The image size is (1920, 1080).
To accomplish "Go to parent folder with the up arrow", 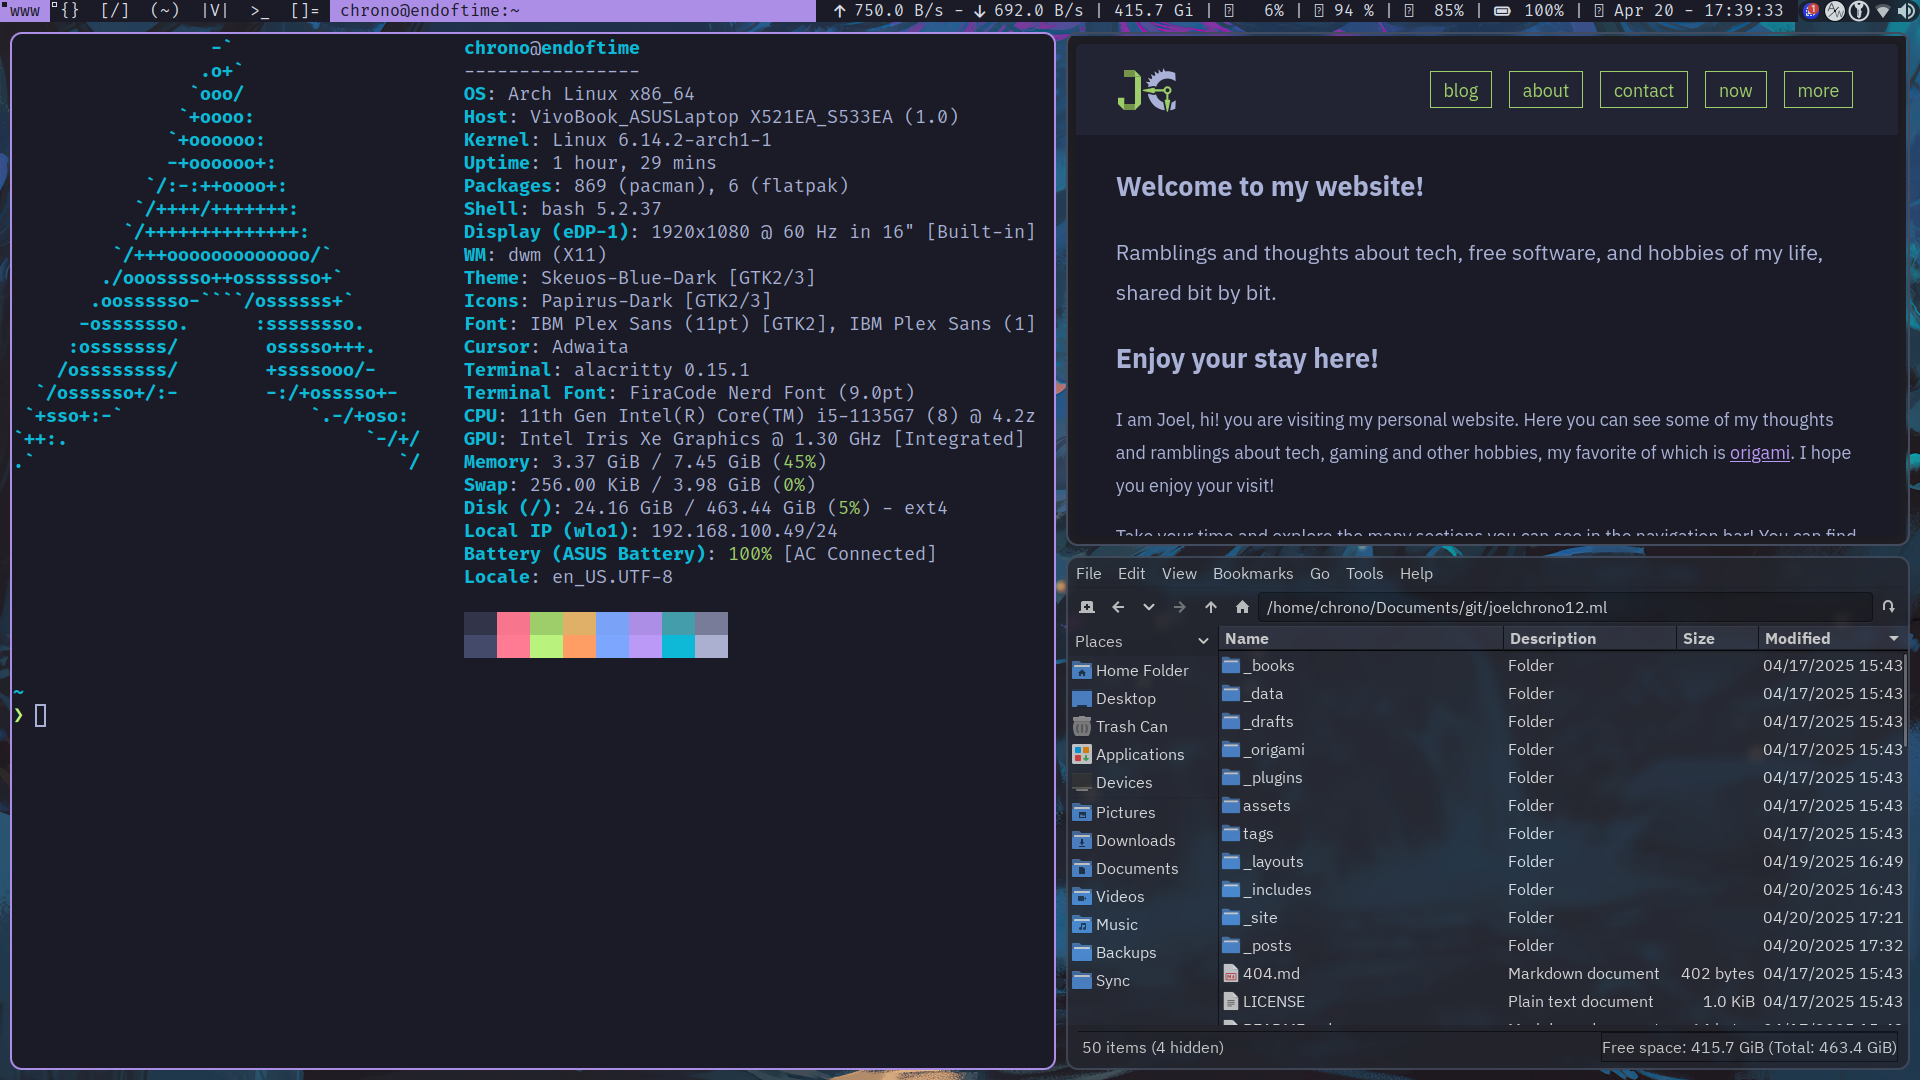I will [x=1211, y=607].
